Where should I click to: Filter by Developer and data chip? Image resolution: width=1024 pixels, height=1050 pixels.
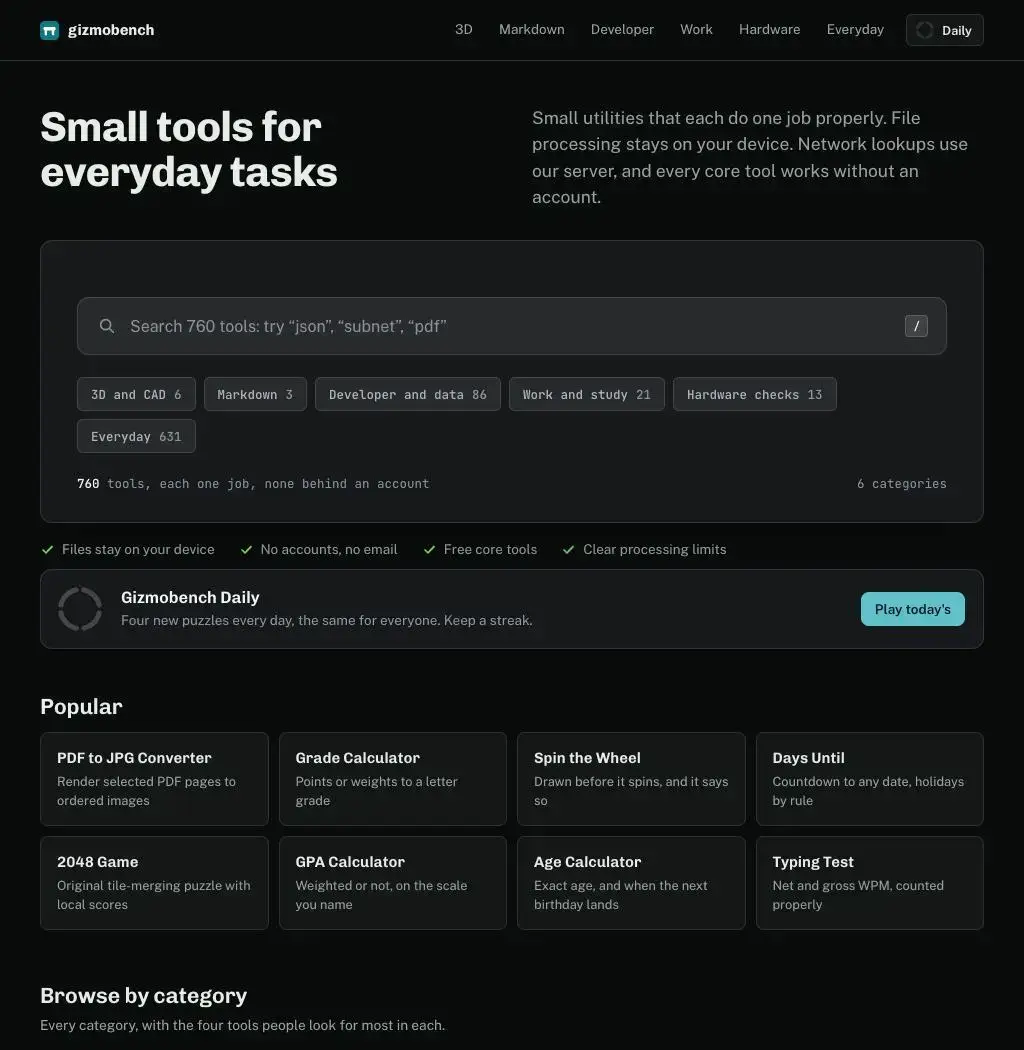(x=408, y=394)
